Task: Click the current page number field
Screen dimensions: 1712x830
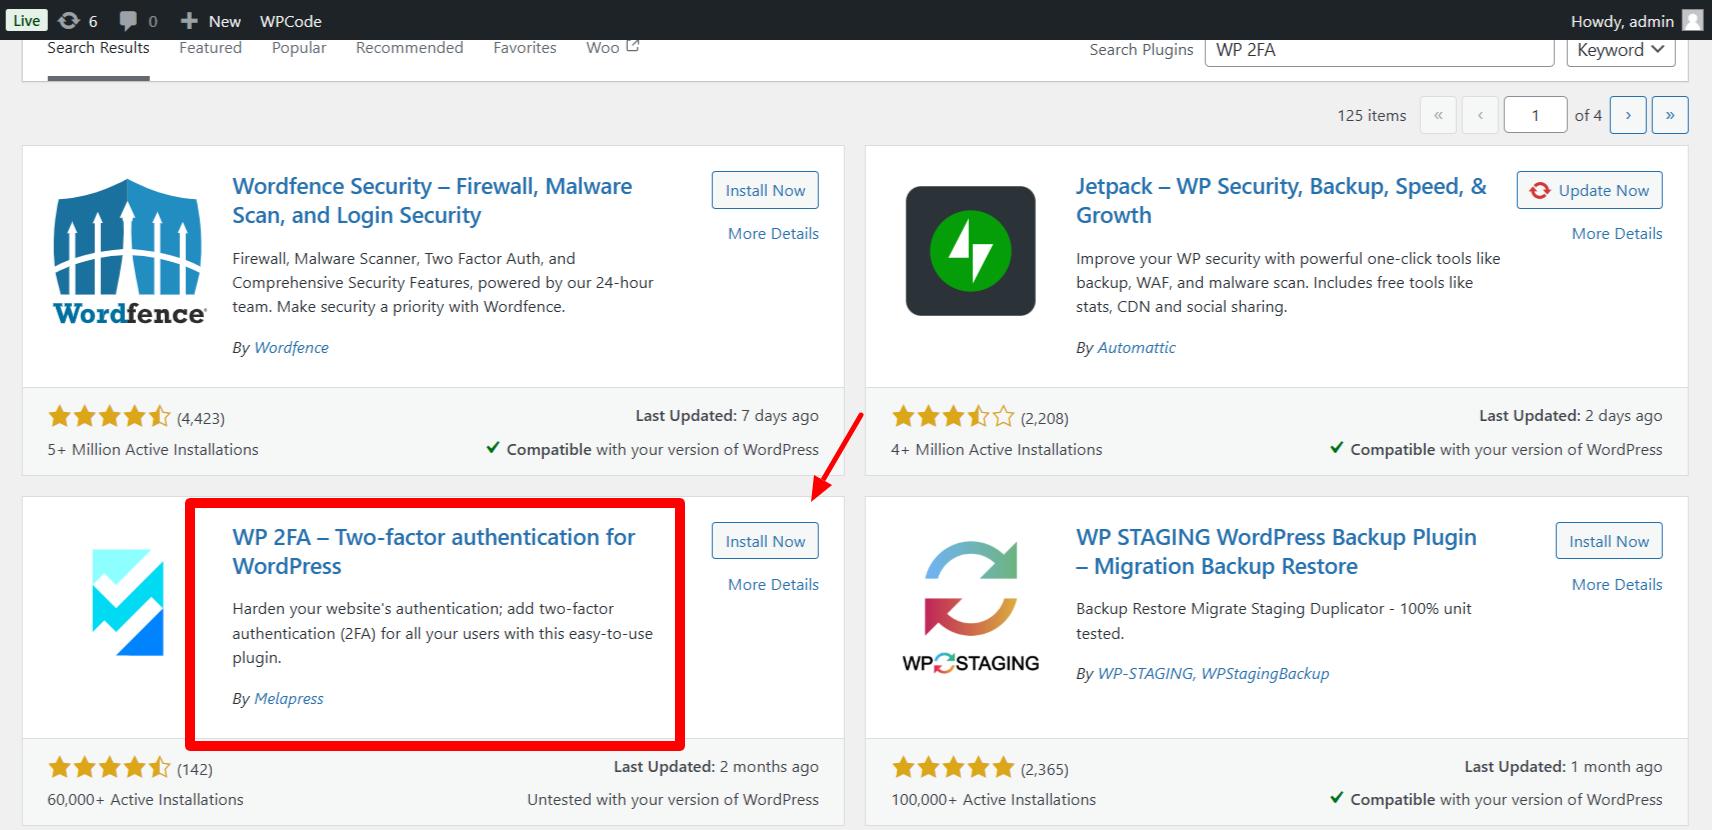Action: tap(1535, 115)
